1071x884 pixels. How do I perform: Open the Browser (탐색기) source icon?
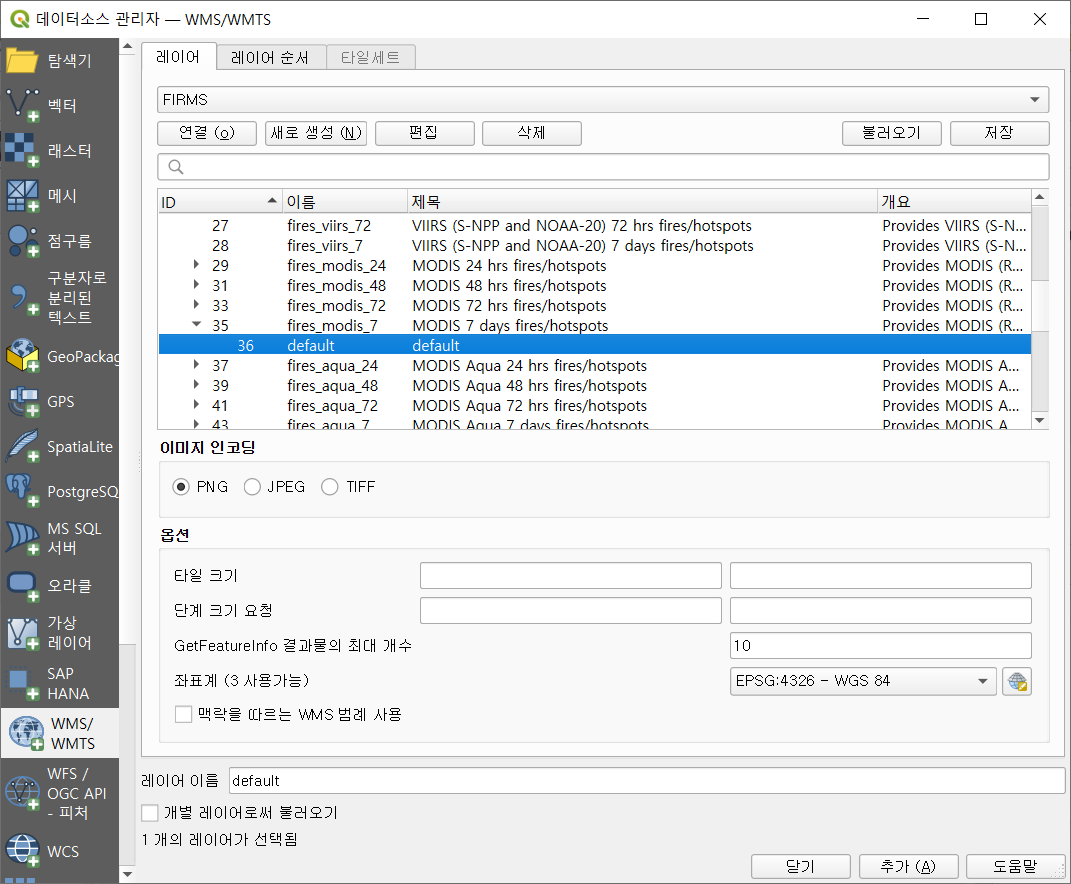22,60
